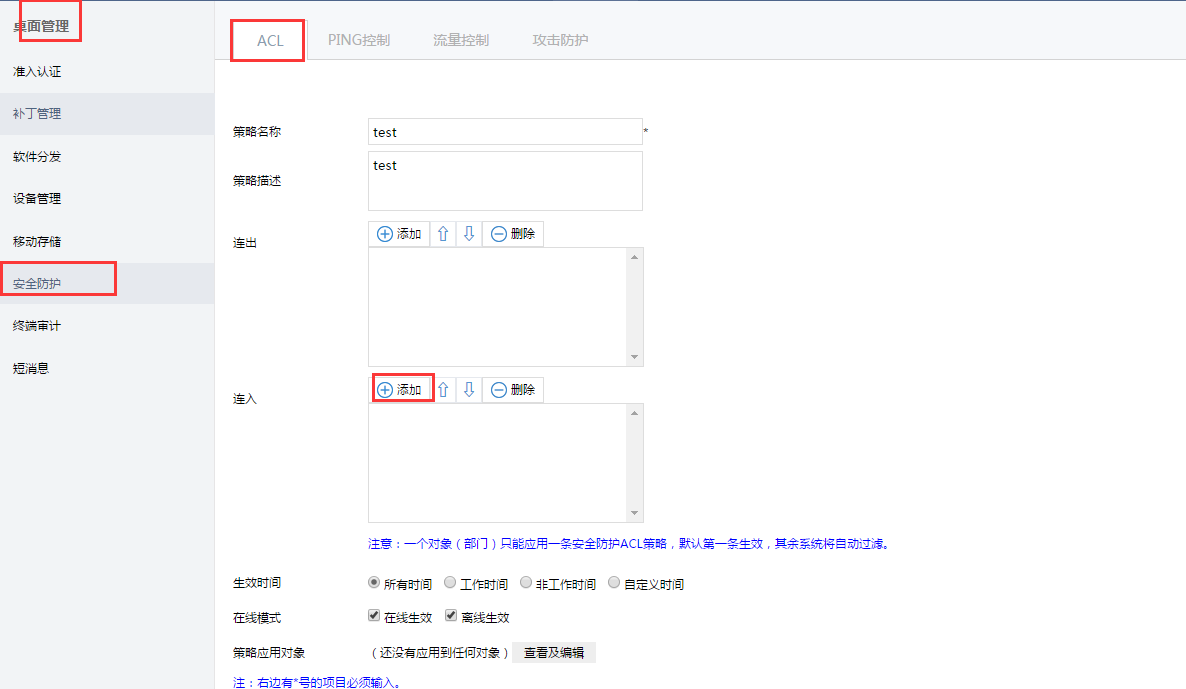The image size is (1186, 689).
Task: Click the 策略名称 input field
Action: coord(505,132)
